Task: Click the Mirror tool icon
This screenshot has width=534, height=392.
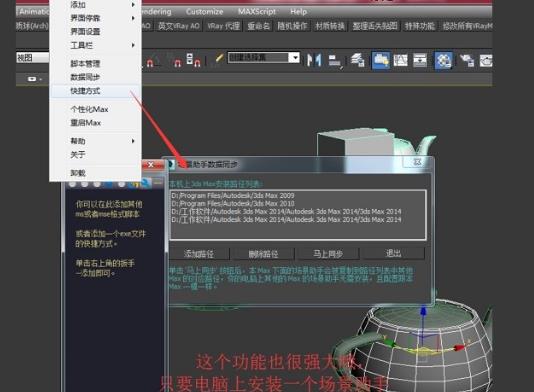Action: 314,60
